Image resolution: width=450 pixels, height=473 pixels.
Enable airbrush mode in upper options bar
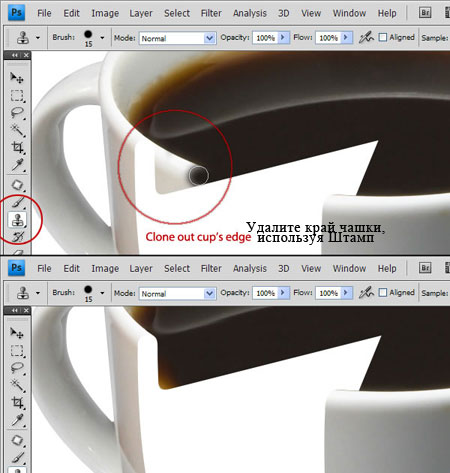click(x=366, y=37)
